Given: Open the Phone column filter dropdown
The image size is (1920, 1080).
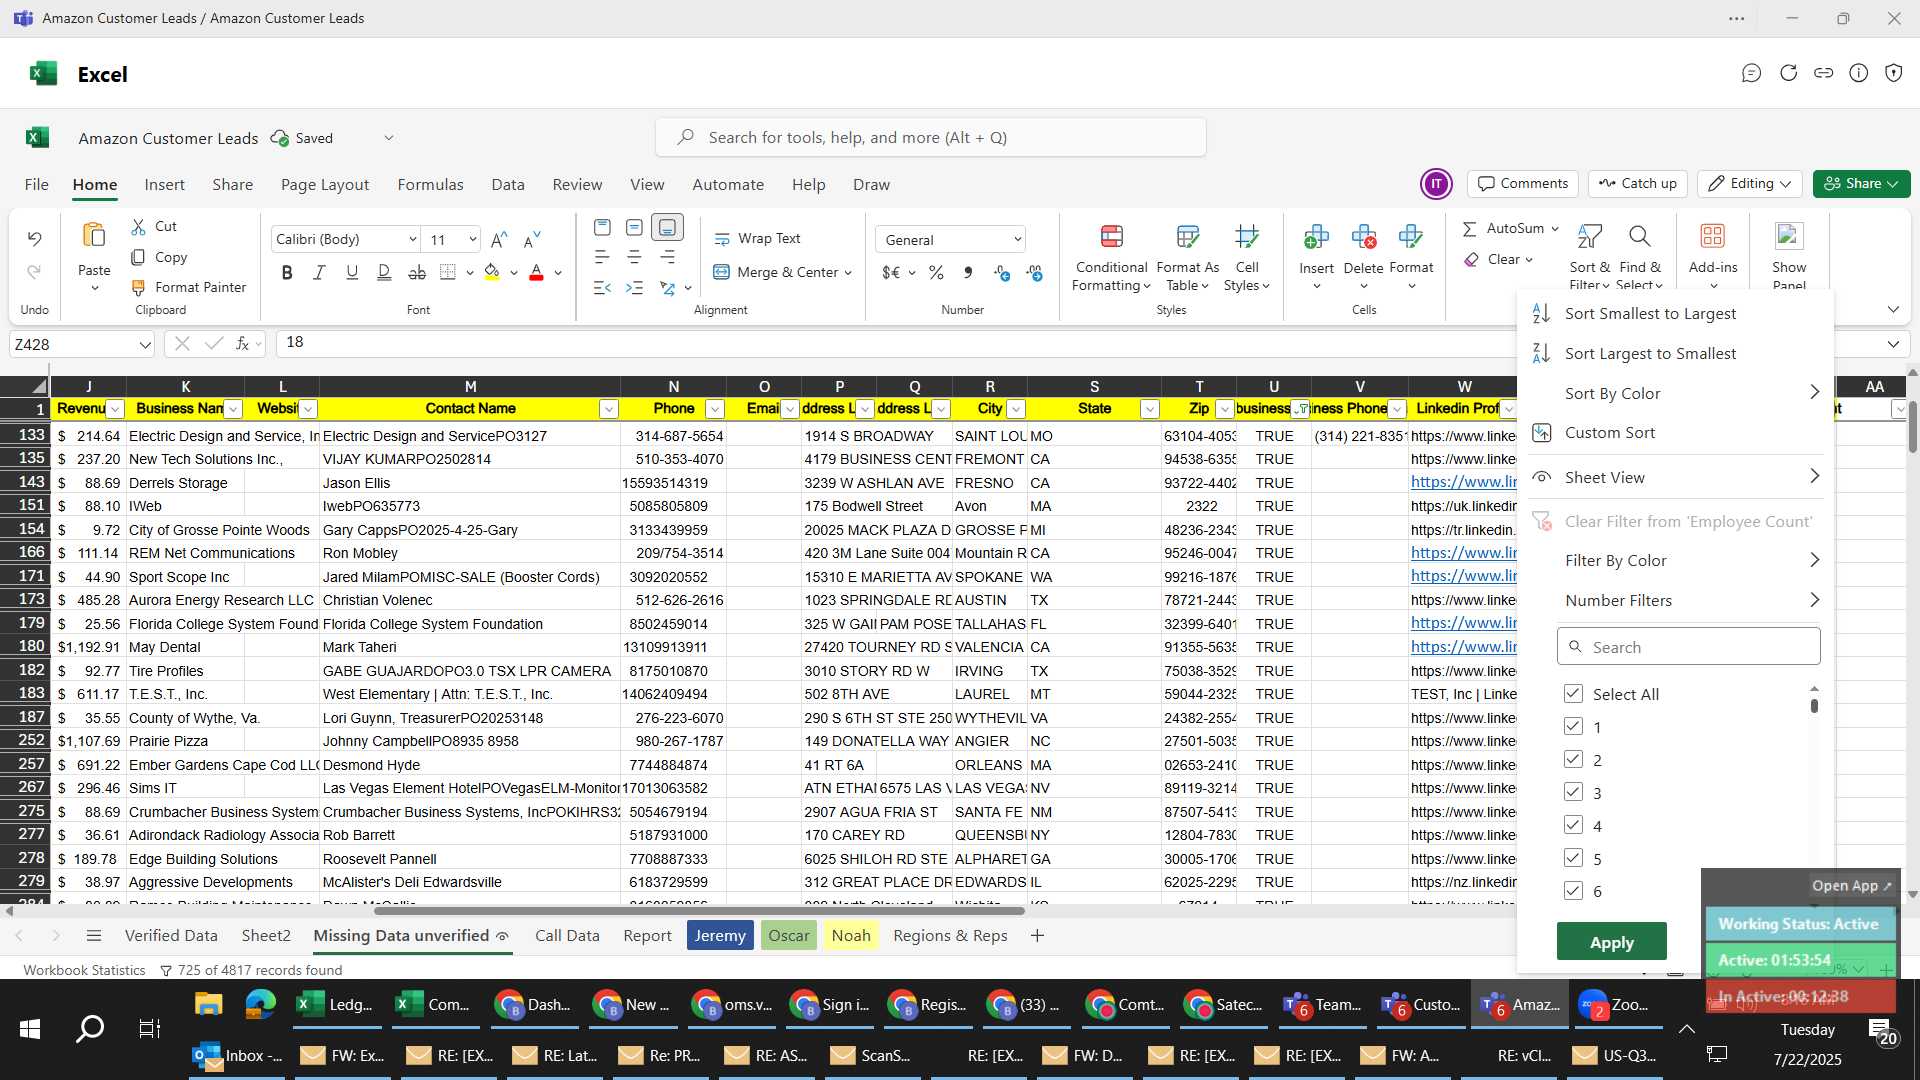Looking at the screenshot, I should point(714,409).
